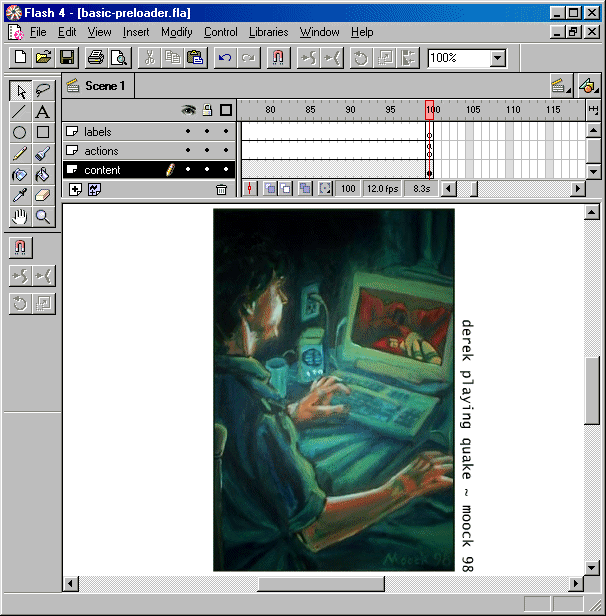Open the Control menu
Viewport: 606px width, 616px height.
point(220,32)
